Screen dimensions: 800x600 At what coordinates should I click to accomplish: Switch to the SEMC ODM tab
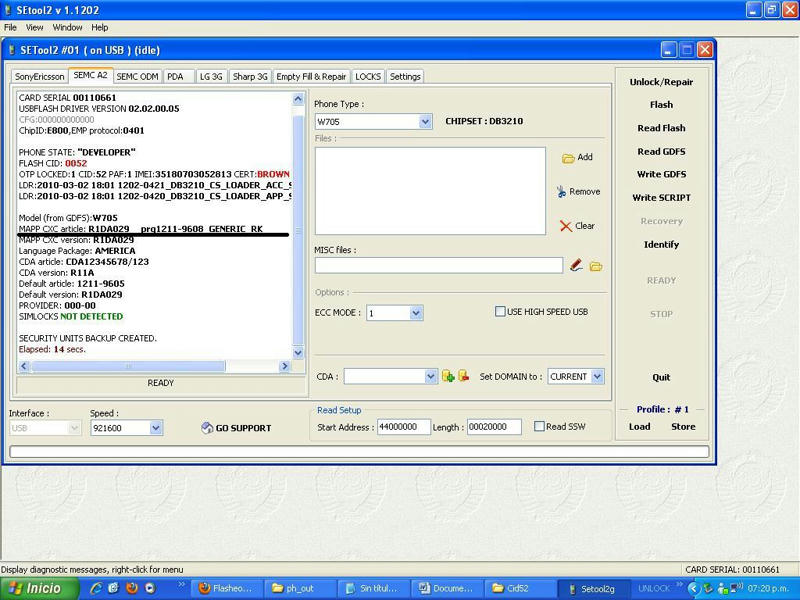tap(137, 76)
